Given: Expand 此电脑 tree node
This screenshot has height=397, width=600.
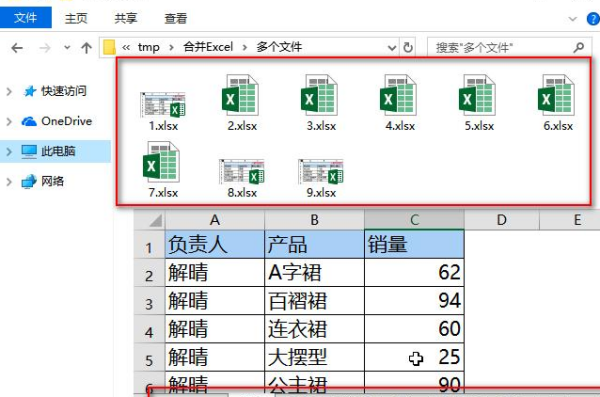Looking at the screenshot, I should point(9,152).
